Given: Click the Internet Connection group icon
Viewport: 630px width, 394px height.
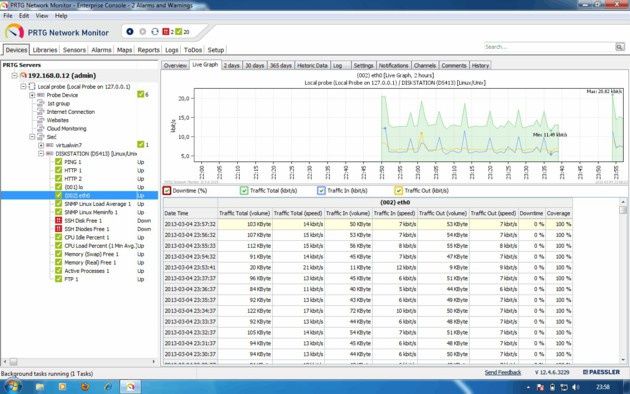Looking at the screenshot, I should 41,112.
